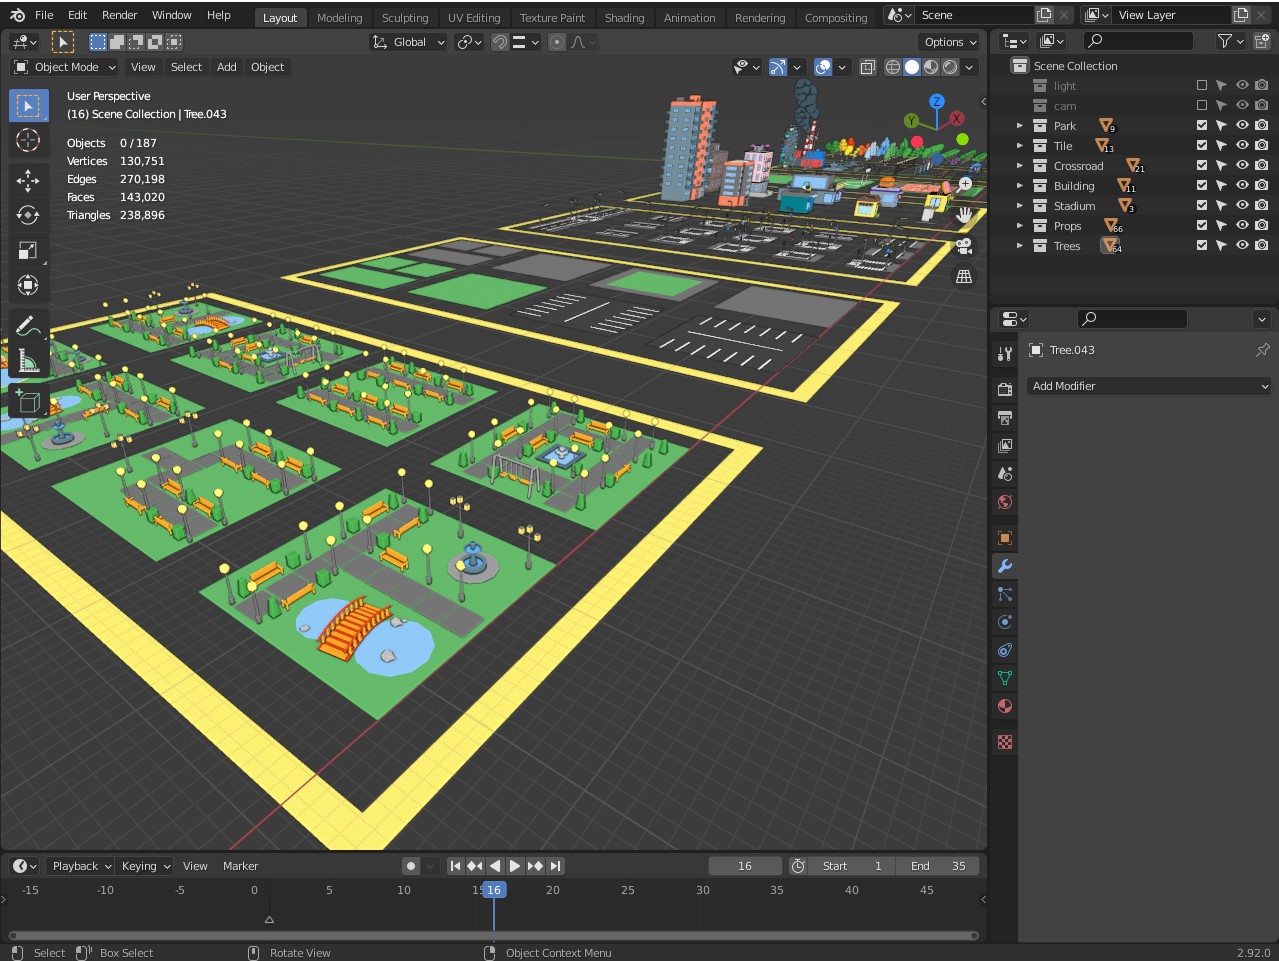The image size is (1279, 961).
Task: Select the 3D Cursor tool
Action: [28, 140]
